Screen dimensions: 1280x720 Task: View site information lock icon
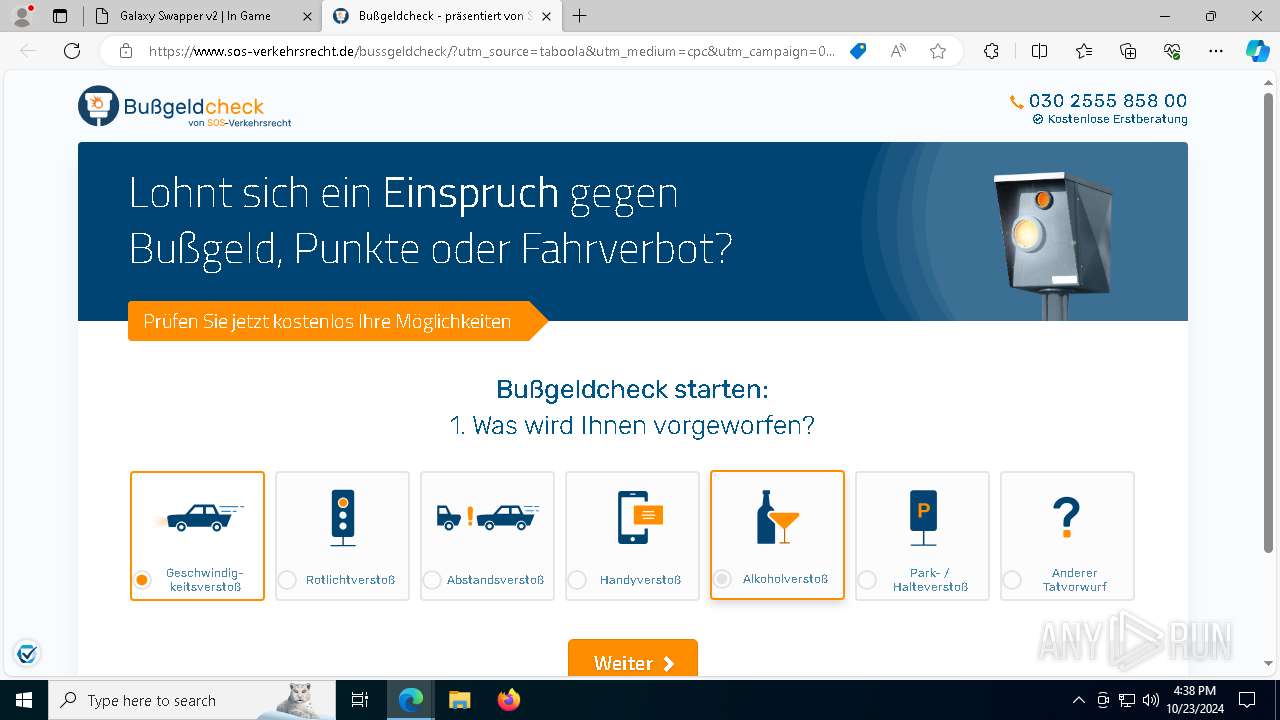coord(126,51)
